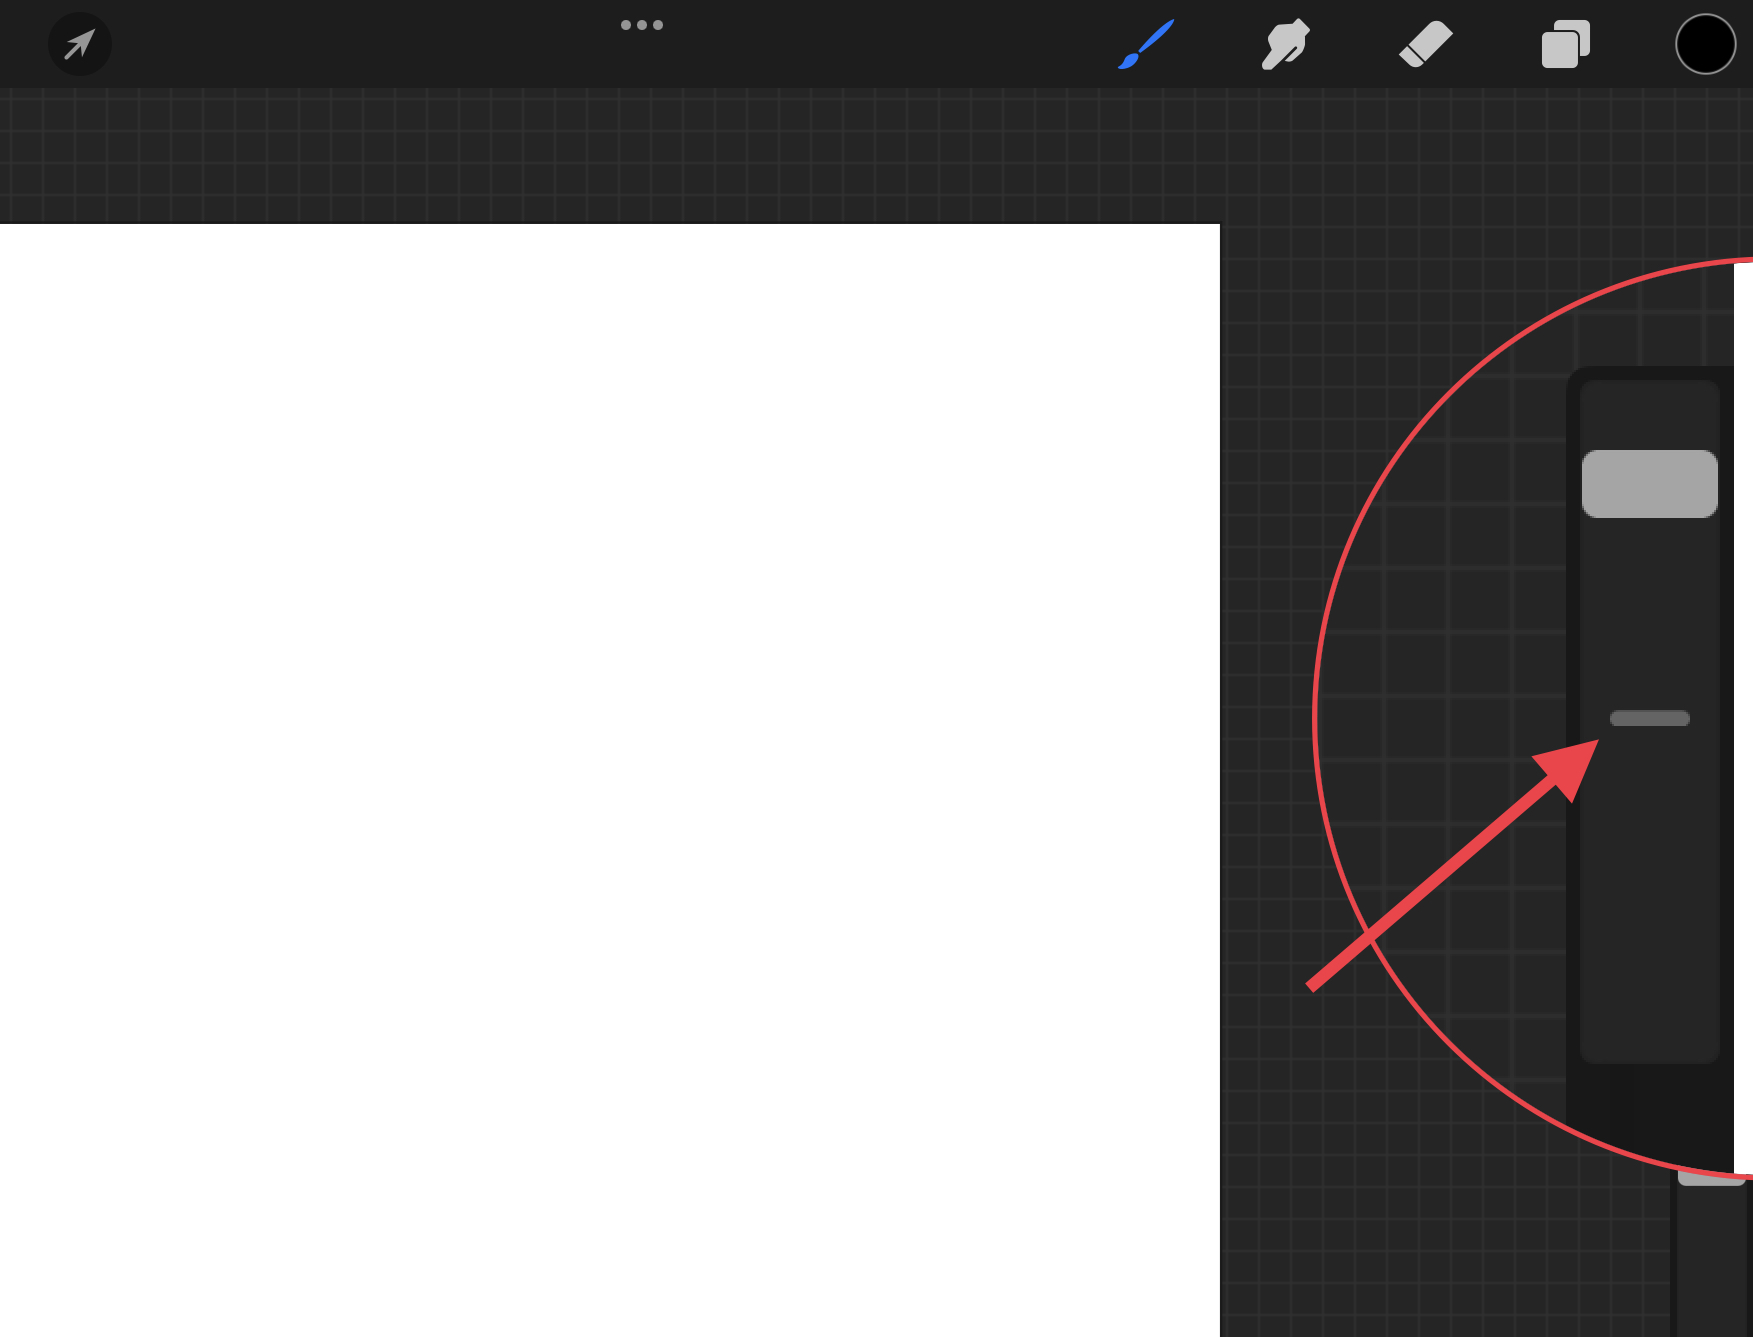Open the three-dot menu at top center
Viewport: 1753px width, 1337px height.
pyautogui.click(x=642, y=25)
